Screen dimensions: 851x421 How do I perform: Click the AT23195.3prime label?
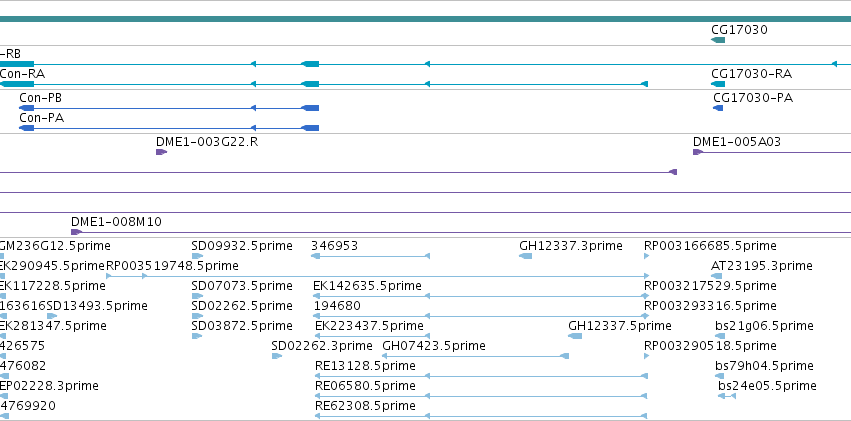click(x=761, y=266)
